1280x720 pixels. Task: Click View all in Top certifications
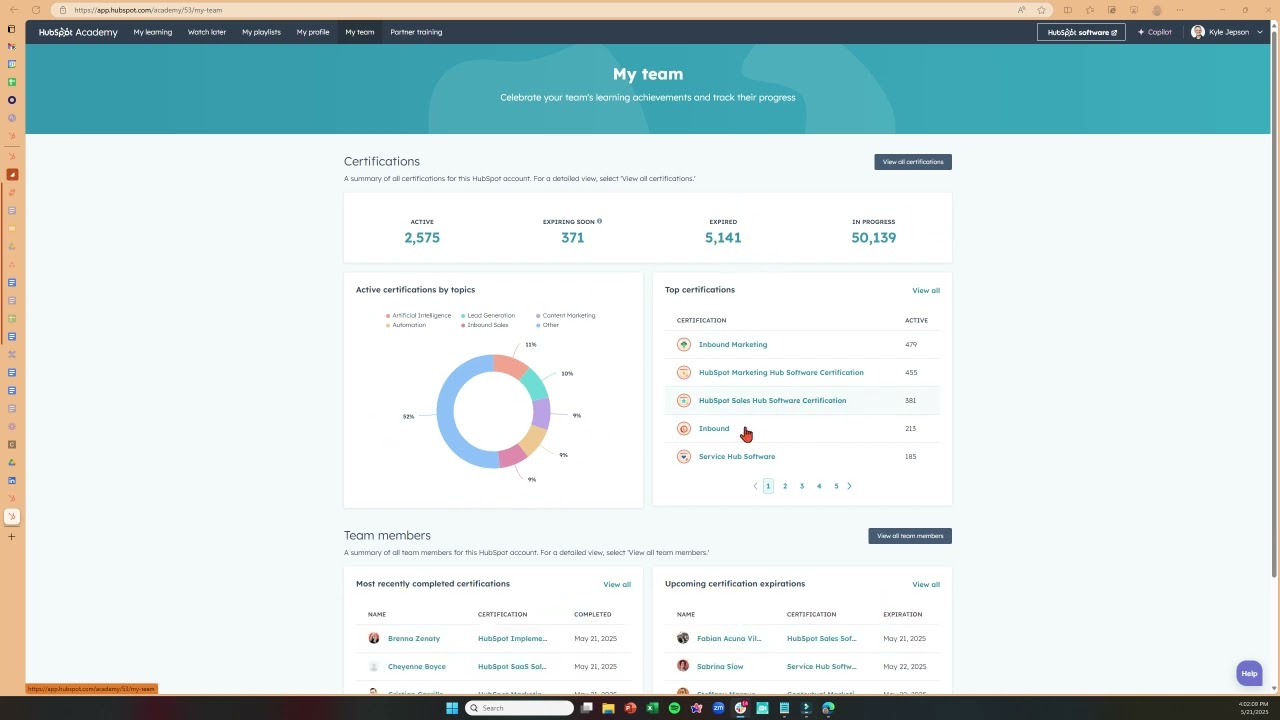pos(926,291)
